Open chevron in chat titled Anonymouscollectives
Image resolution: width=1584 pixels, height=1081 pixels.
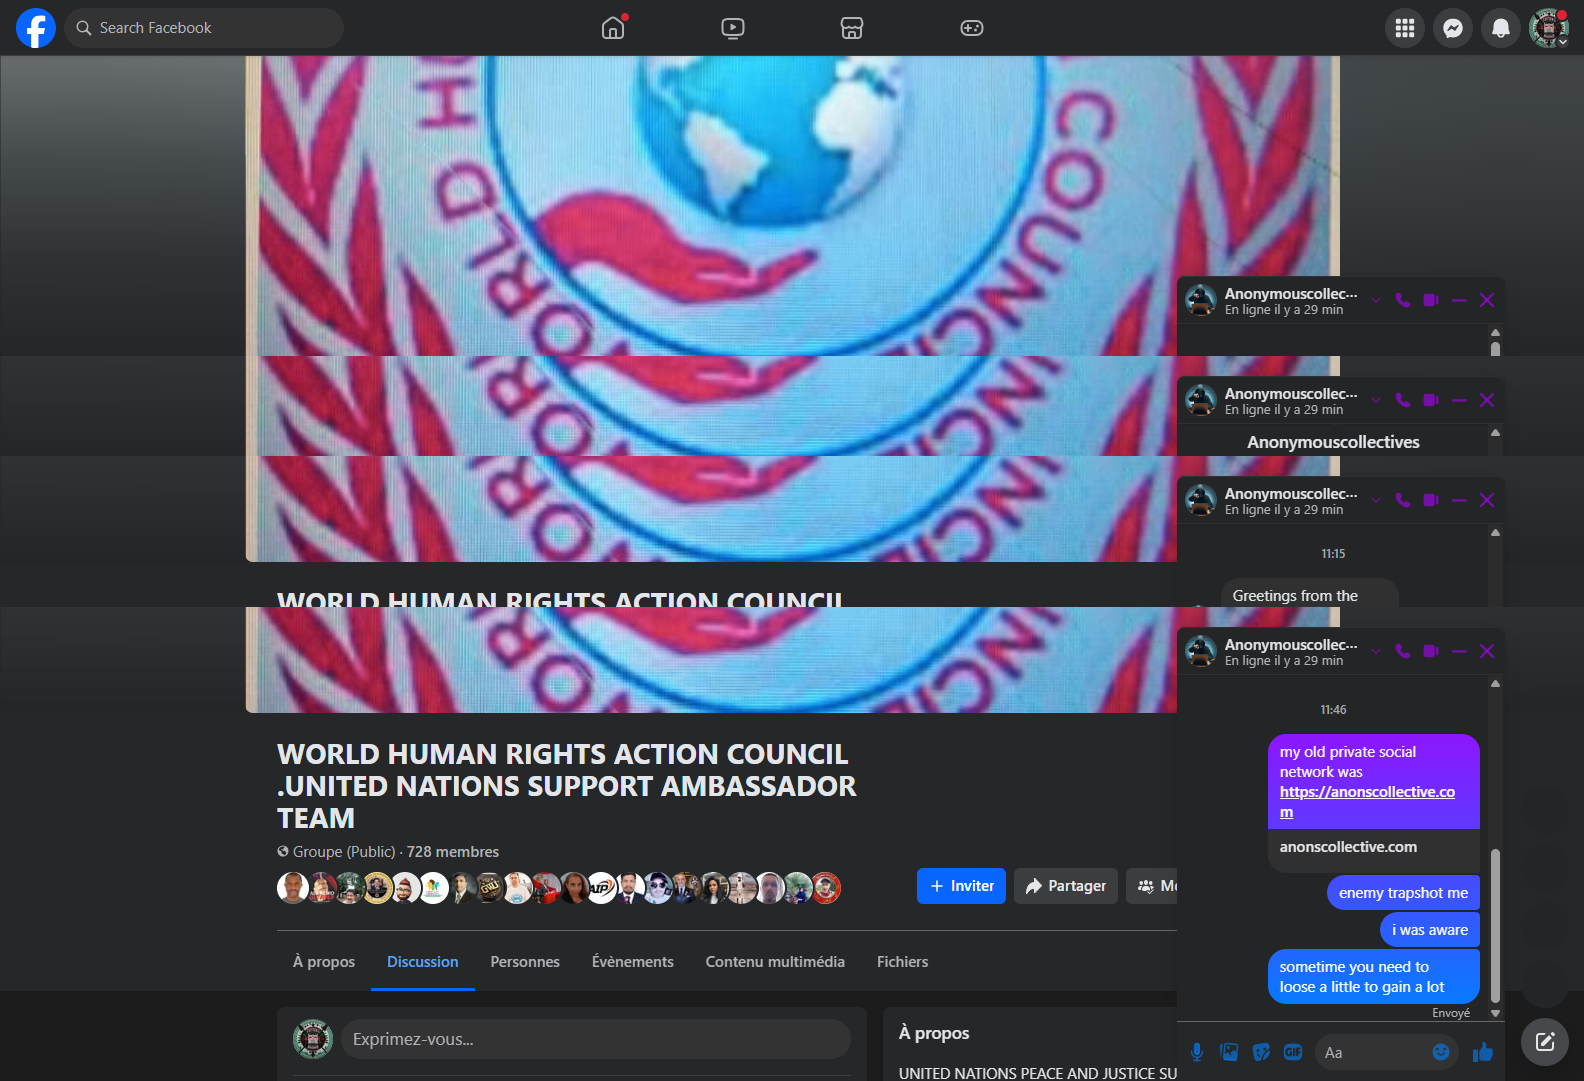1376,400
